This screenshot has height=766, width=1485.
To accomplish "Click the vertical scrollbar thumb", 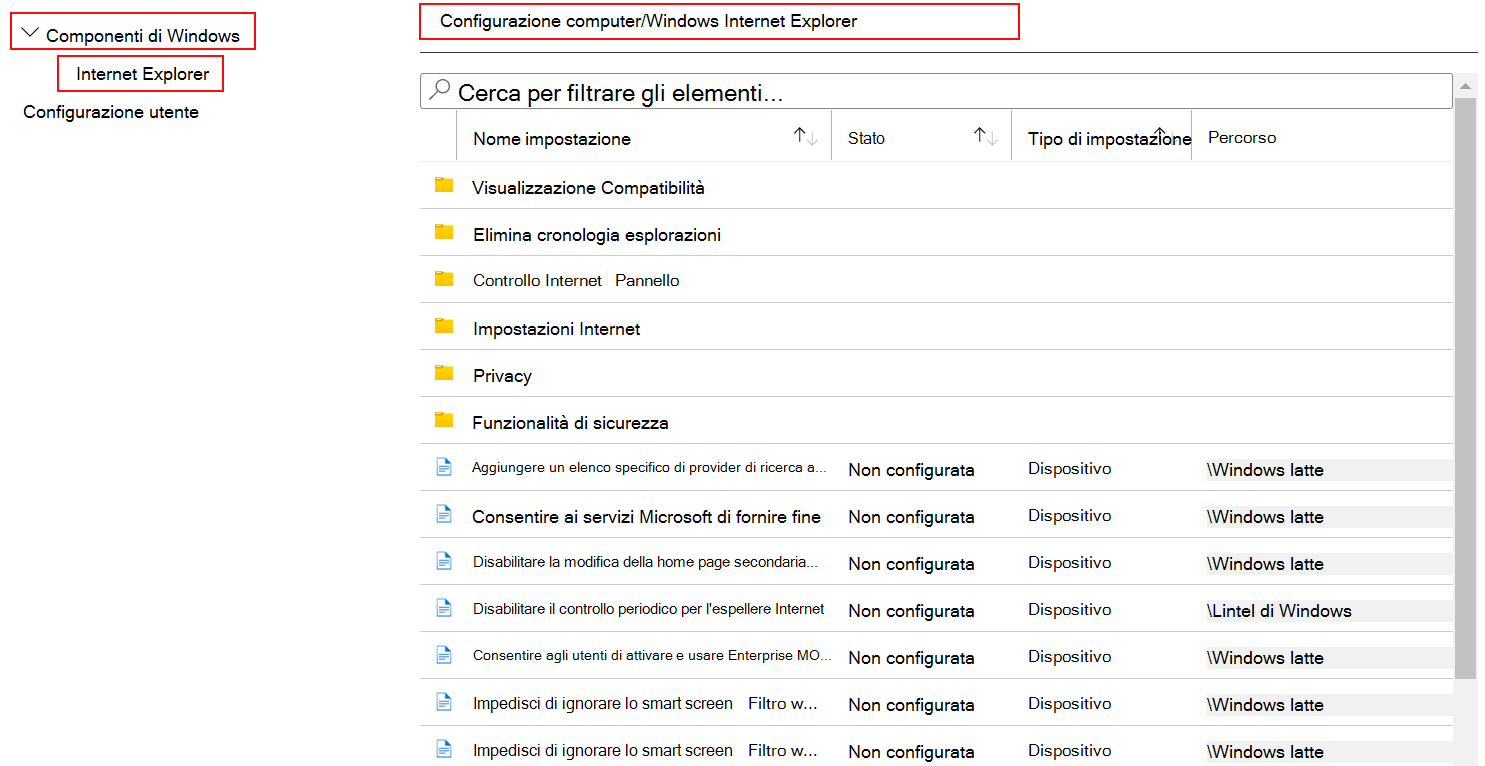I will (1465, 390).
